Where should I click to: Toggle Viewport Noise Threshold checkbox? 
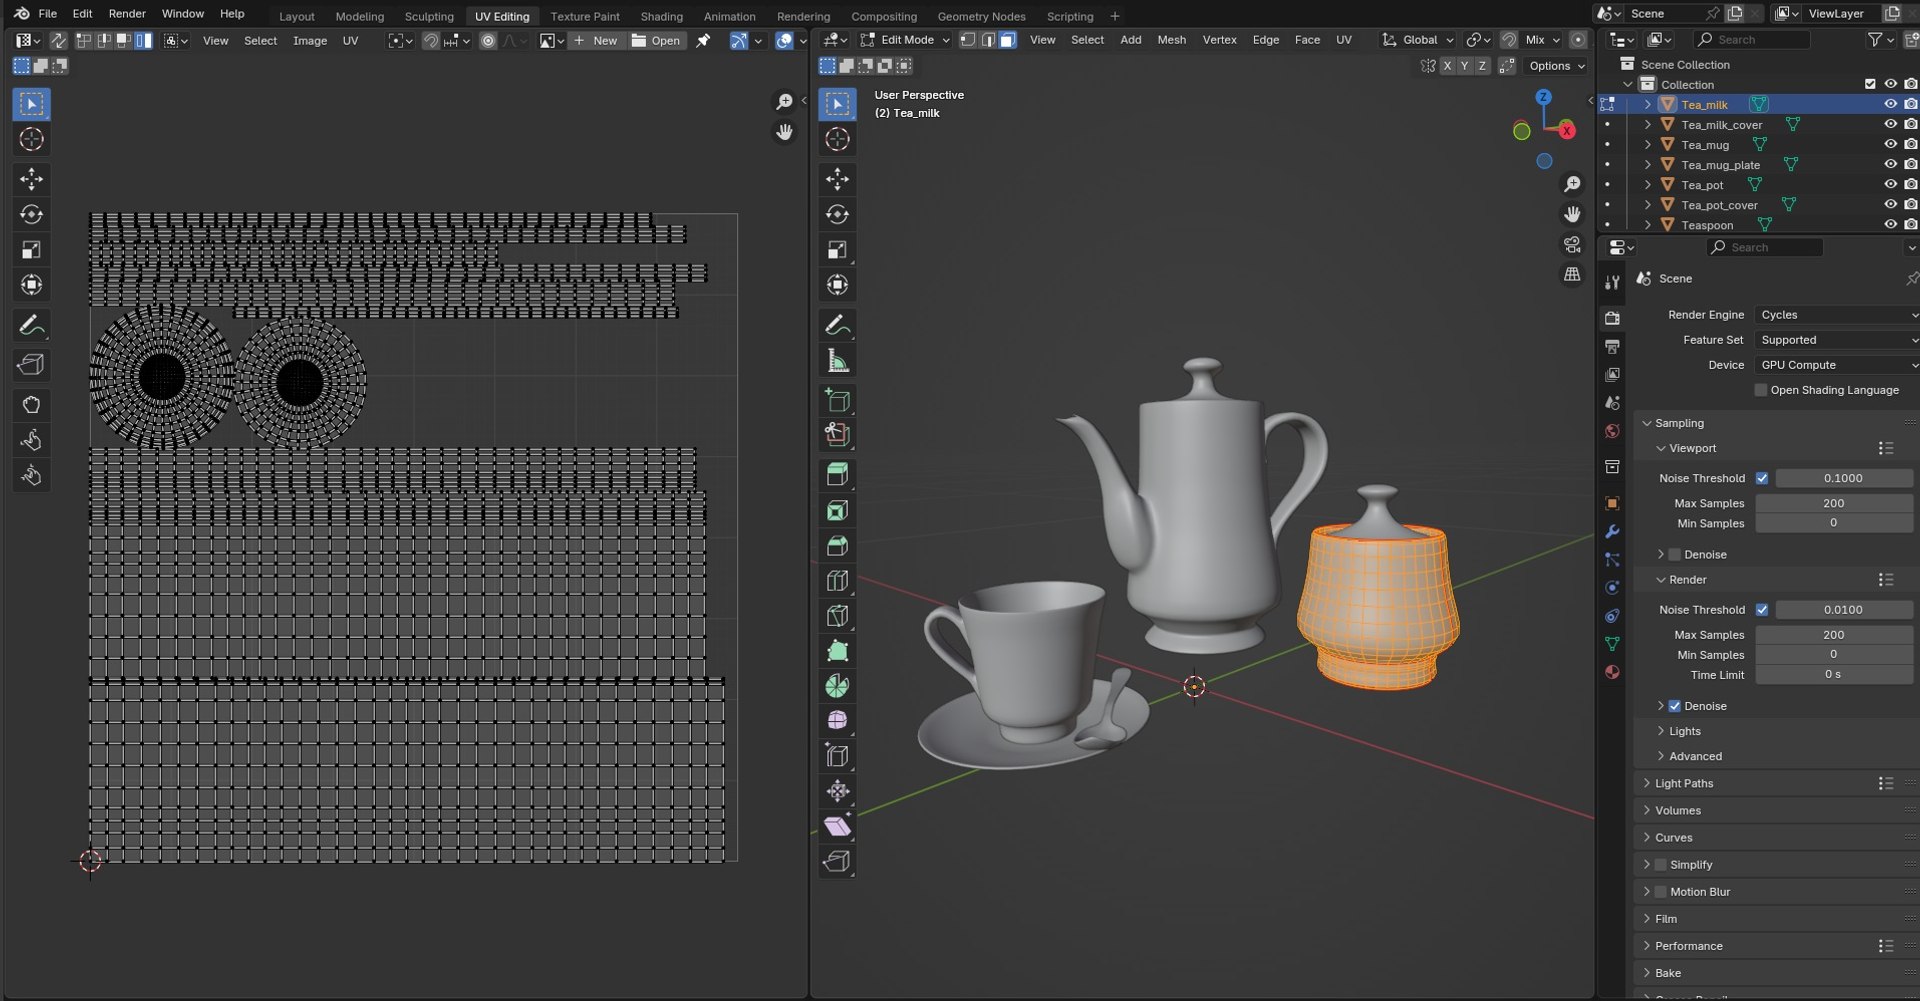tap(1762, 478)
